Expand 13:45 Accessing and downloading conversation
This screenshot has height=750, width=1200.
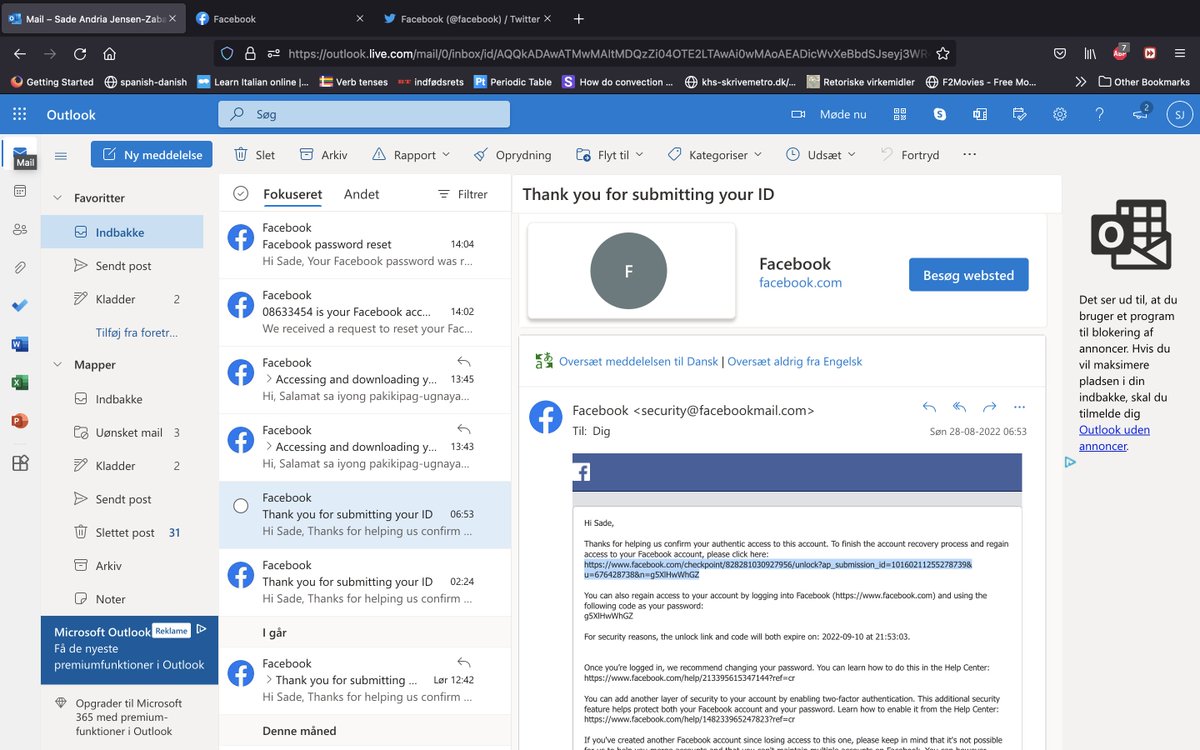click(x=268, y=379)
